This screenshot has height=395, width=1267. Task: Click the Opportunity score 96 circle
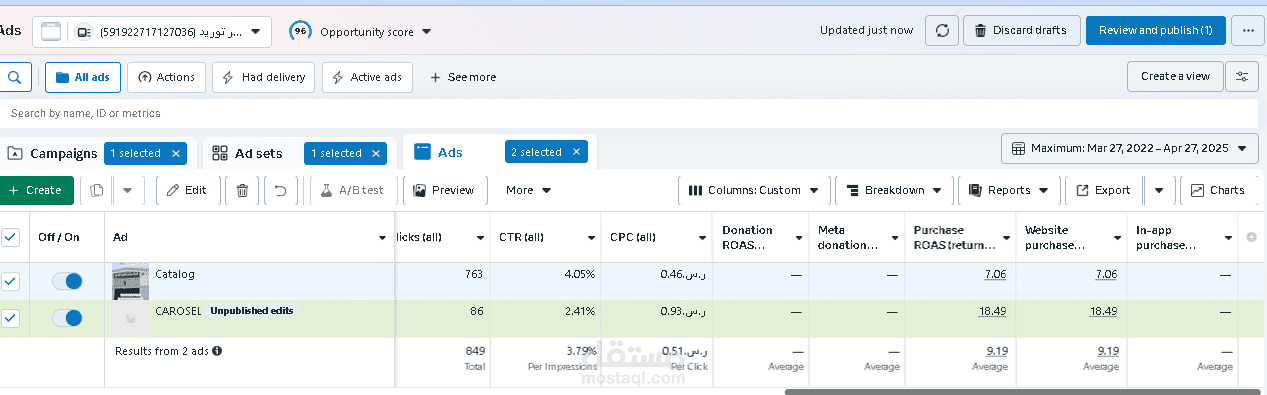pos(299,31)
